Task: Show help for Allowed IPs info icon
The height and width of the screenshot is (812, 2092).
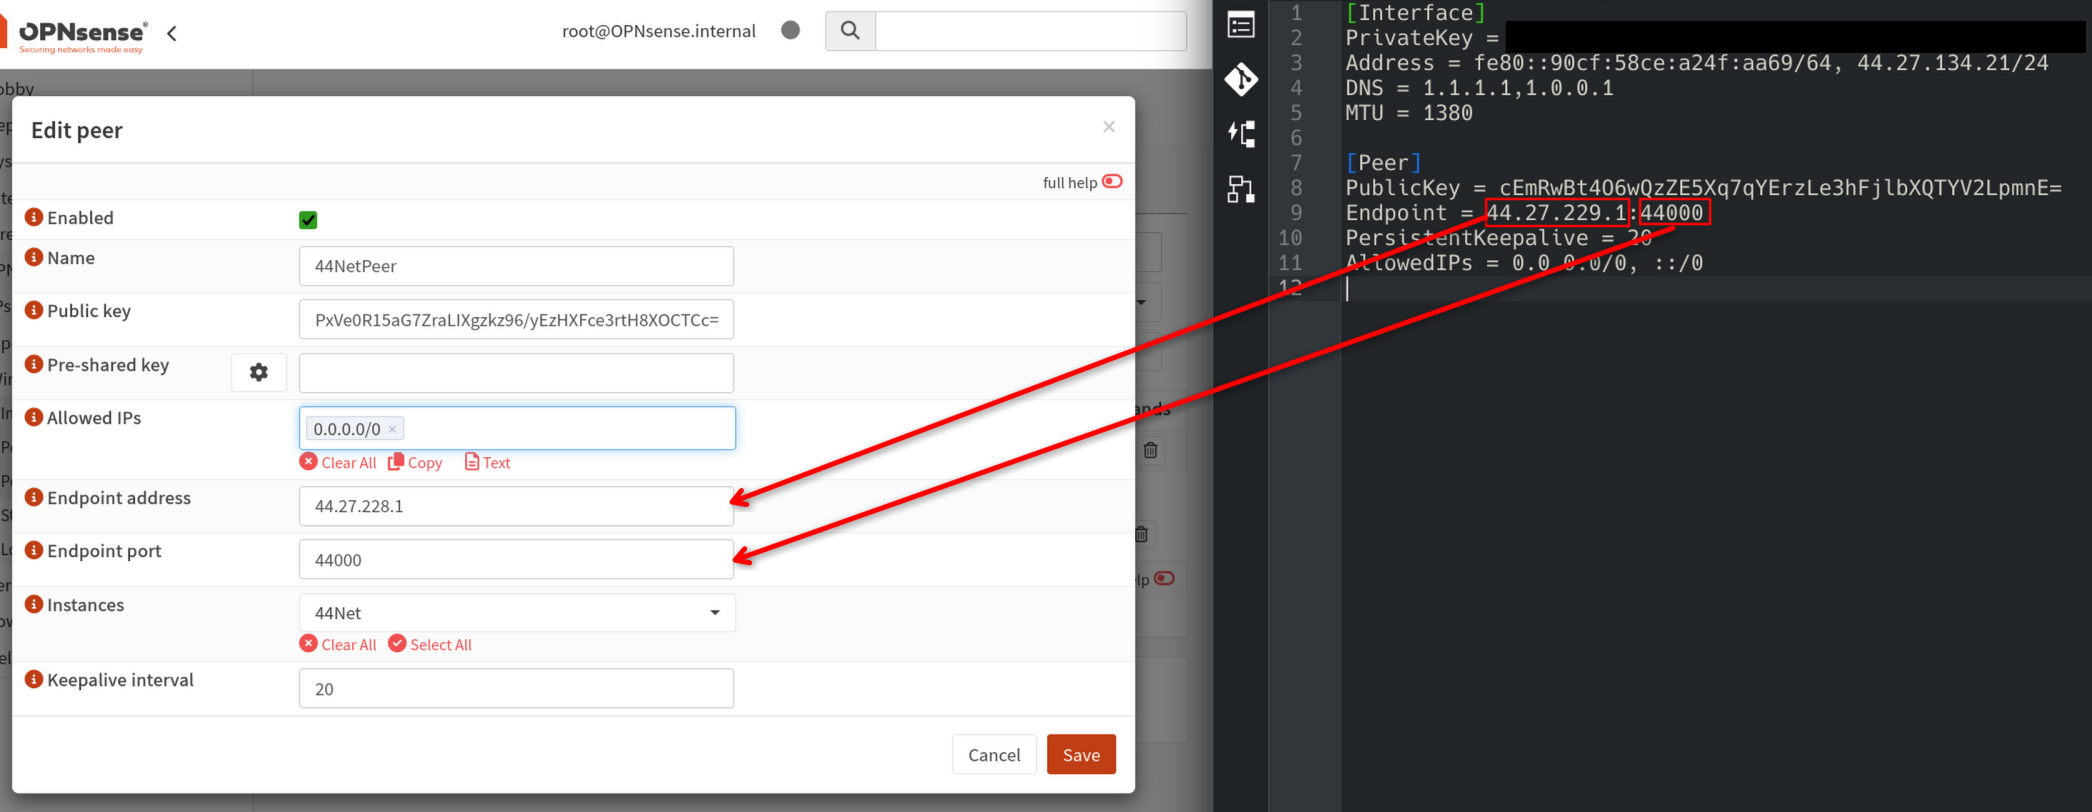Action: pos(34,417)
